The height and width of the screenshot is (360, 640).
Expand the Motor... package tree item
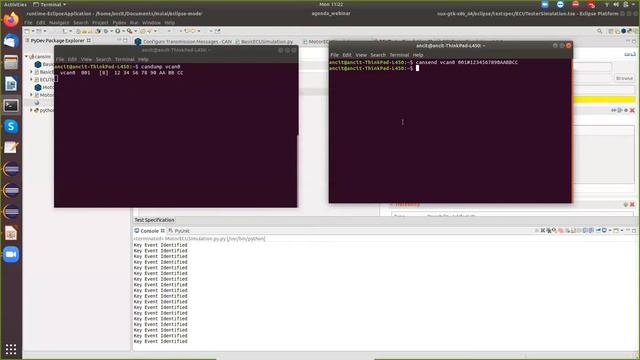[x=31, y=95]
